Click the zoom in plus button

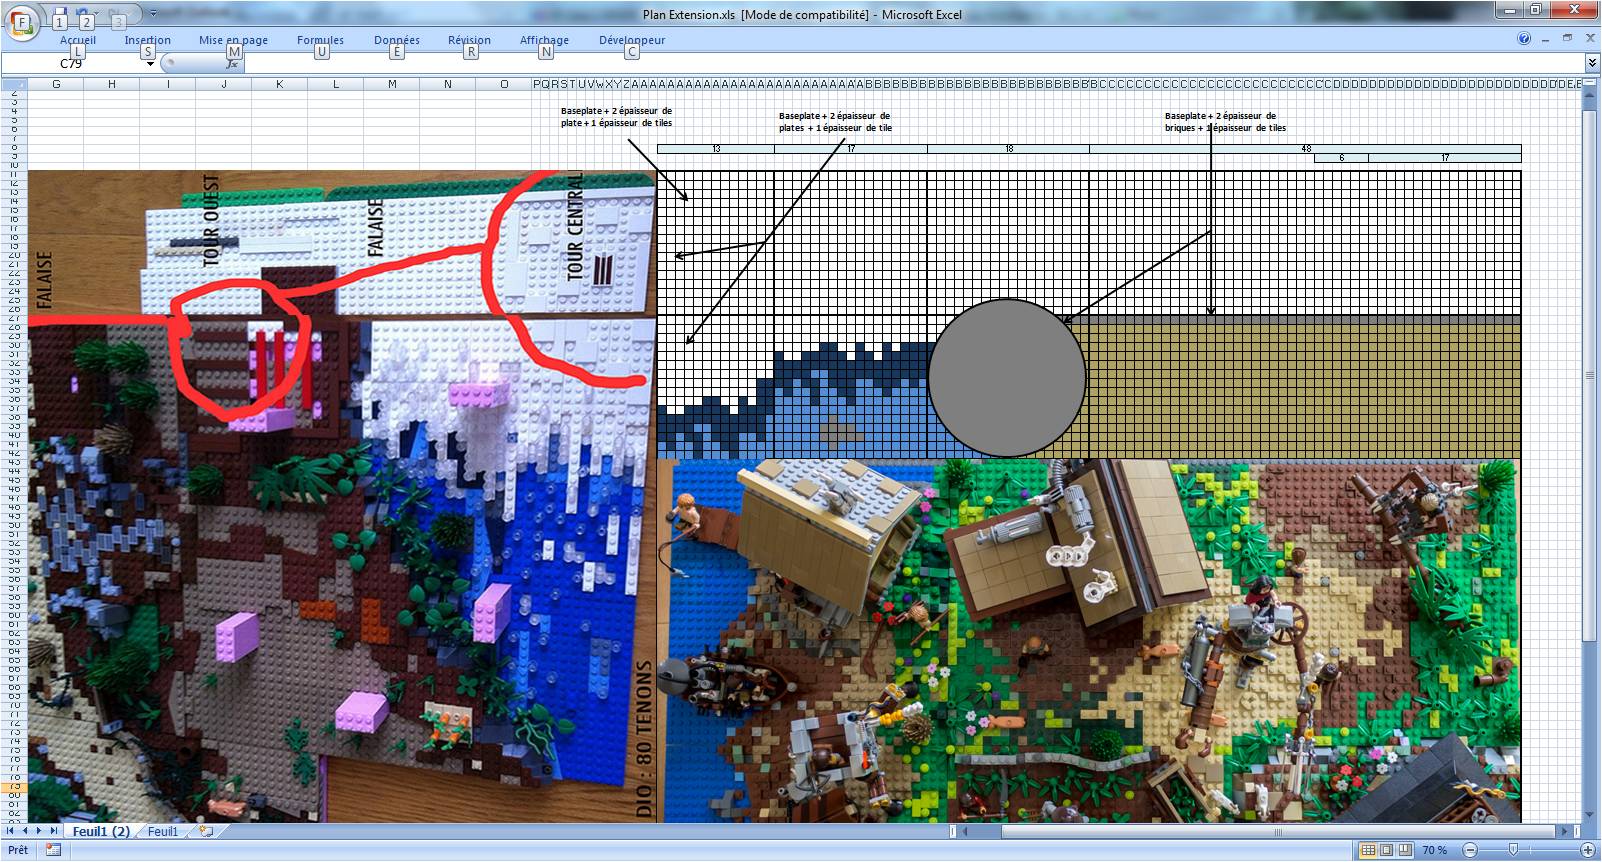point(1587,850)
